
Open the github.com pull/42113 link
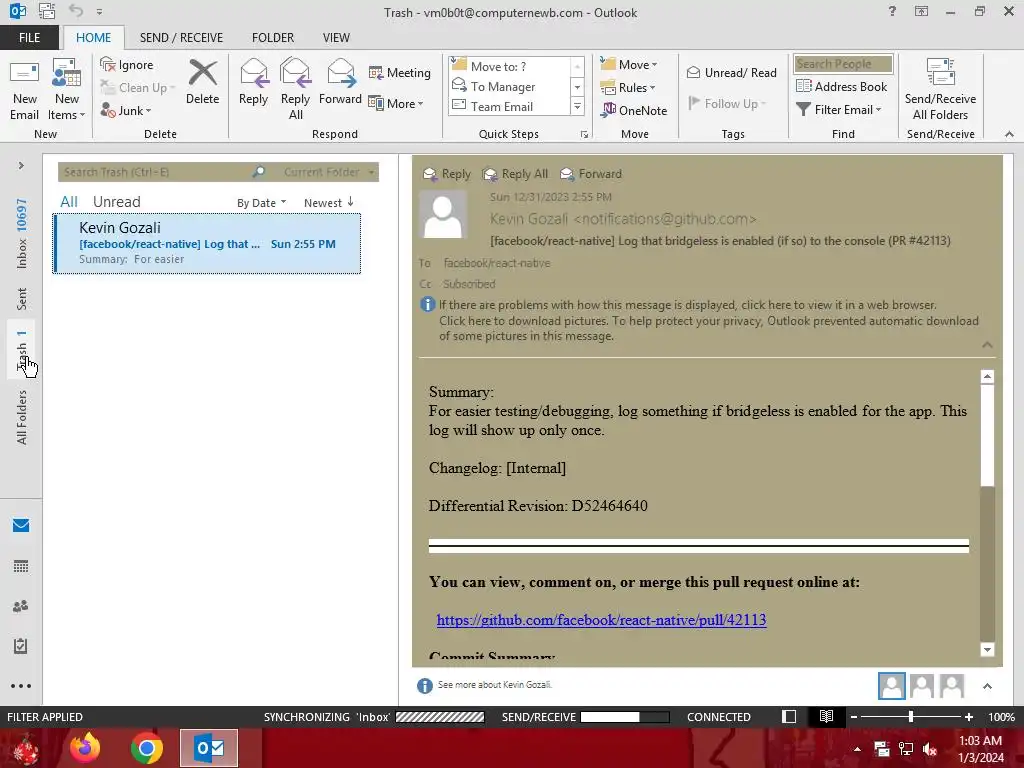(x=601, y=620)
